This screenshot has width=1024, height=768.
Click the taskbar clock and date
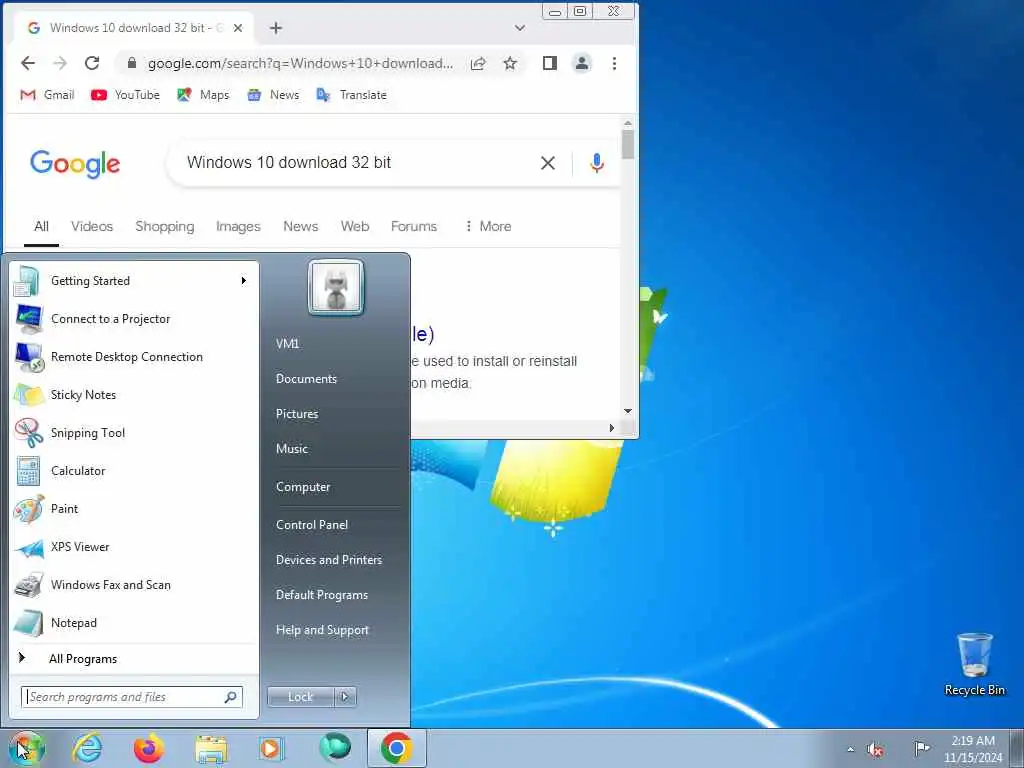[973, 749]
